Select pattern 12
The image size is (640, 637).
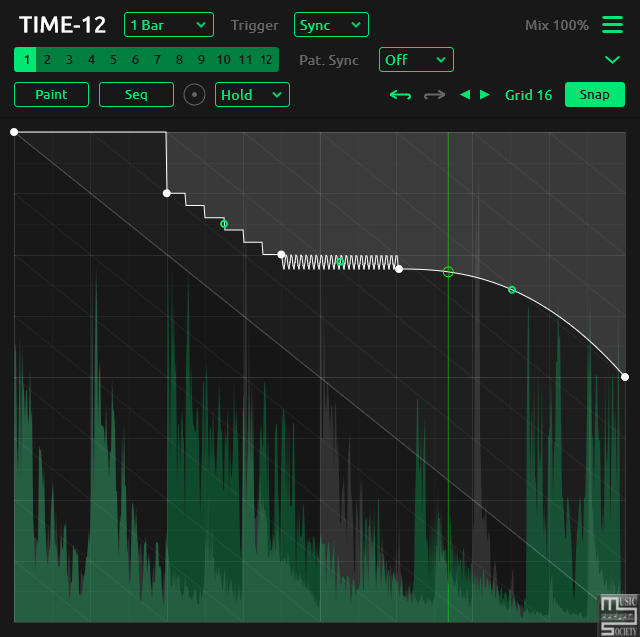(x=267, y=60)
